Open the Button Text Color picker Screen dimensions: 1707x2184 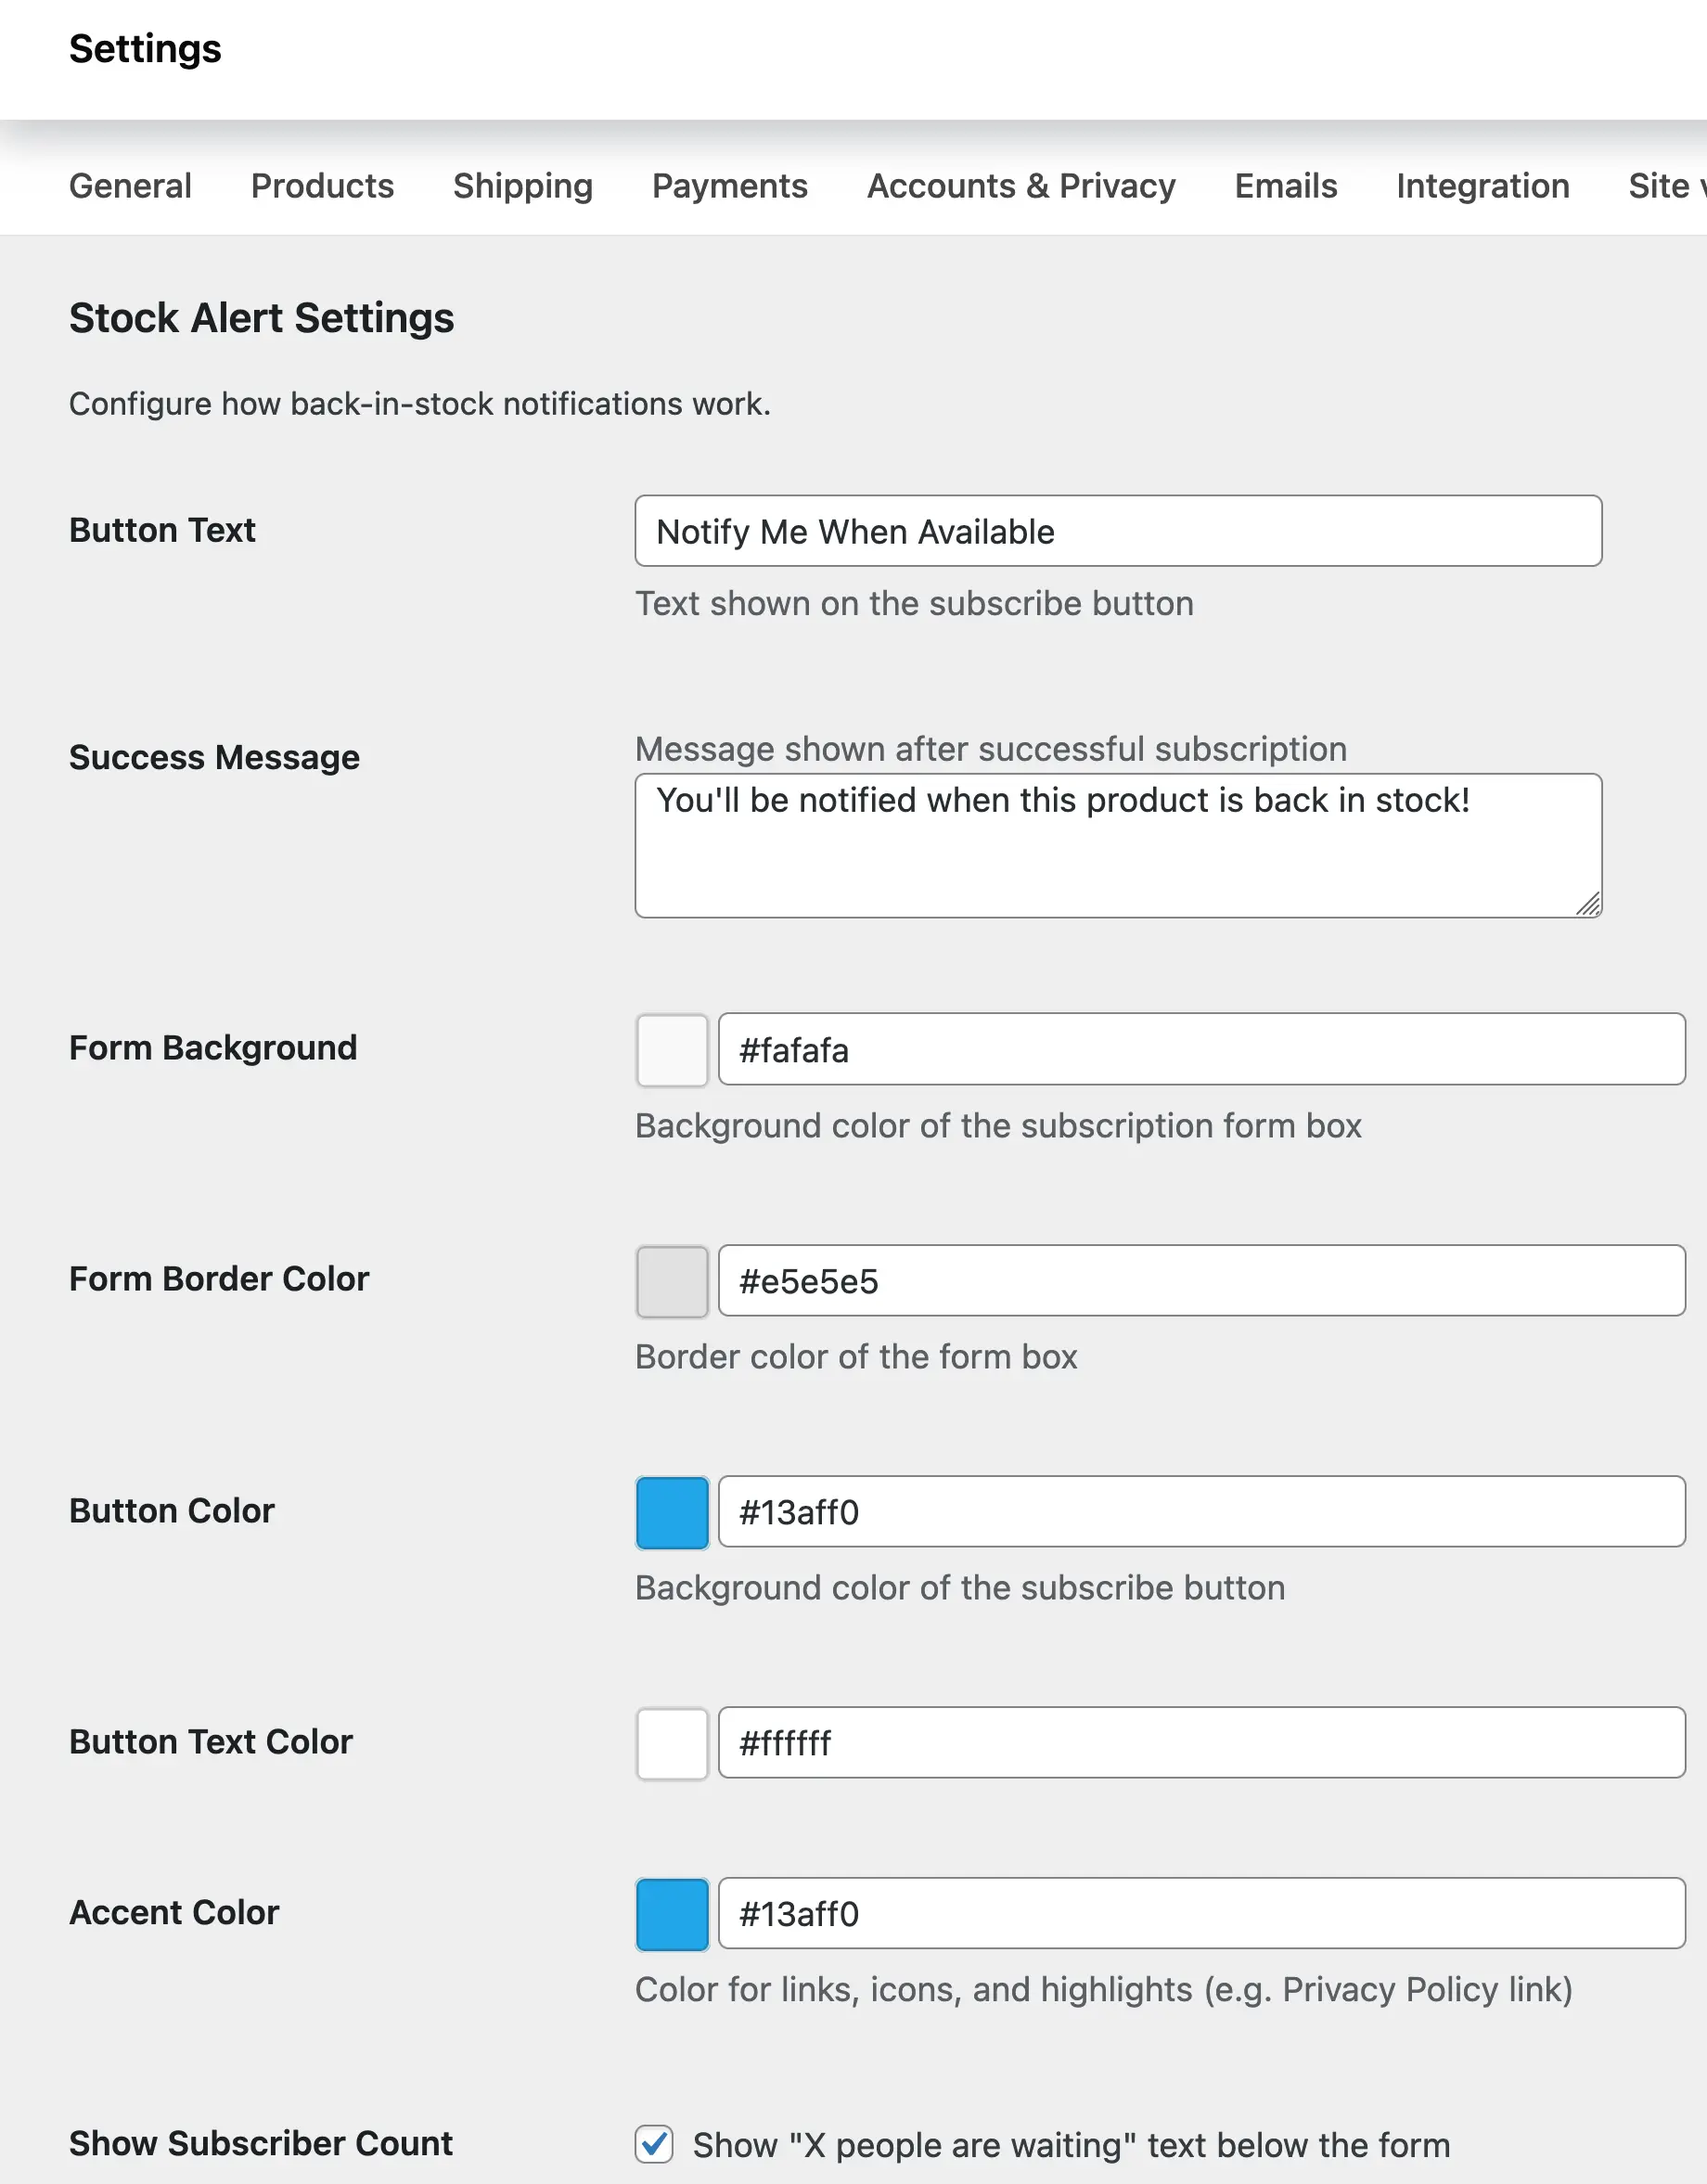671,1743
